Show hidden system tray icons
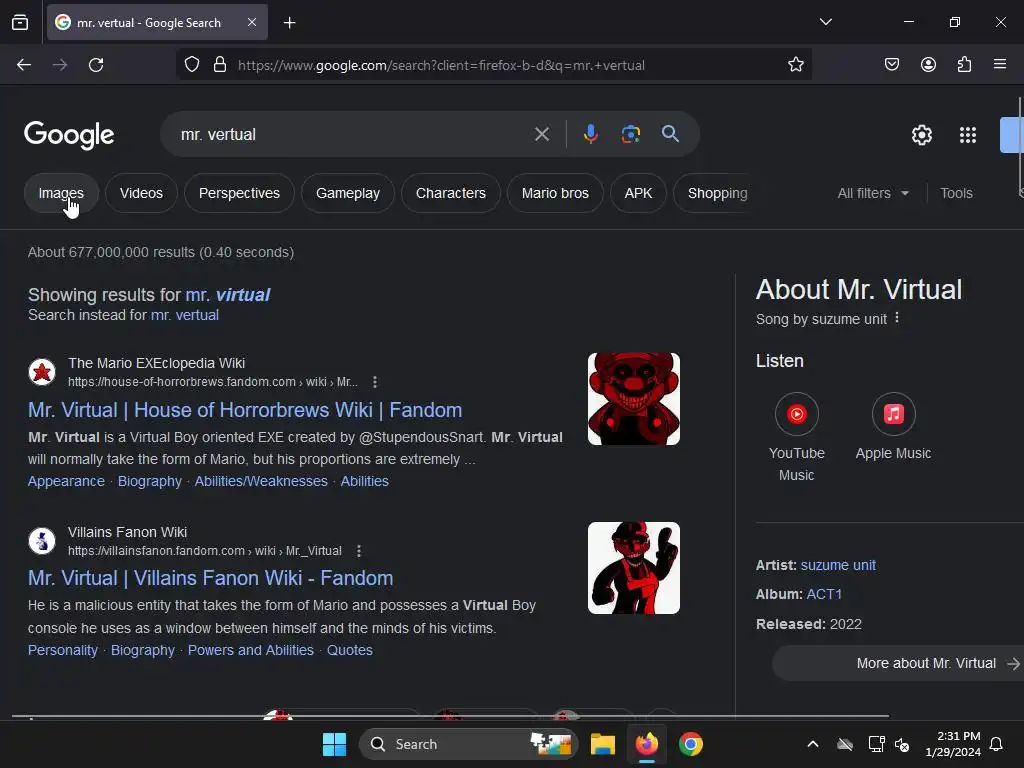1024x768 pixels. point(813,744)
